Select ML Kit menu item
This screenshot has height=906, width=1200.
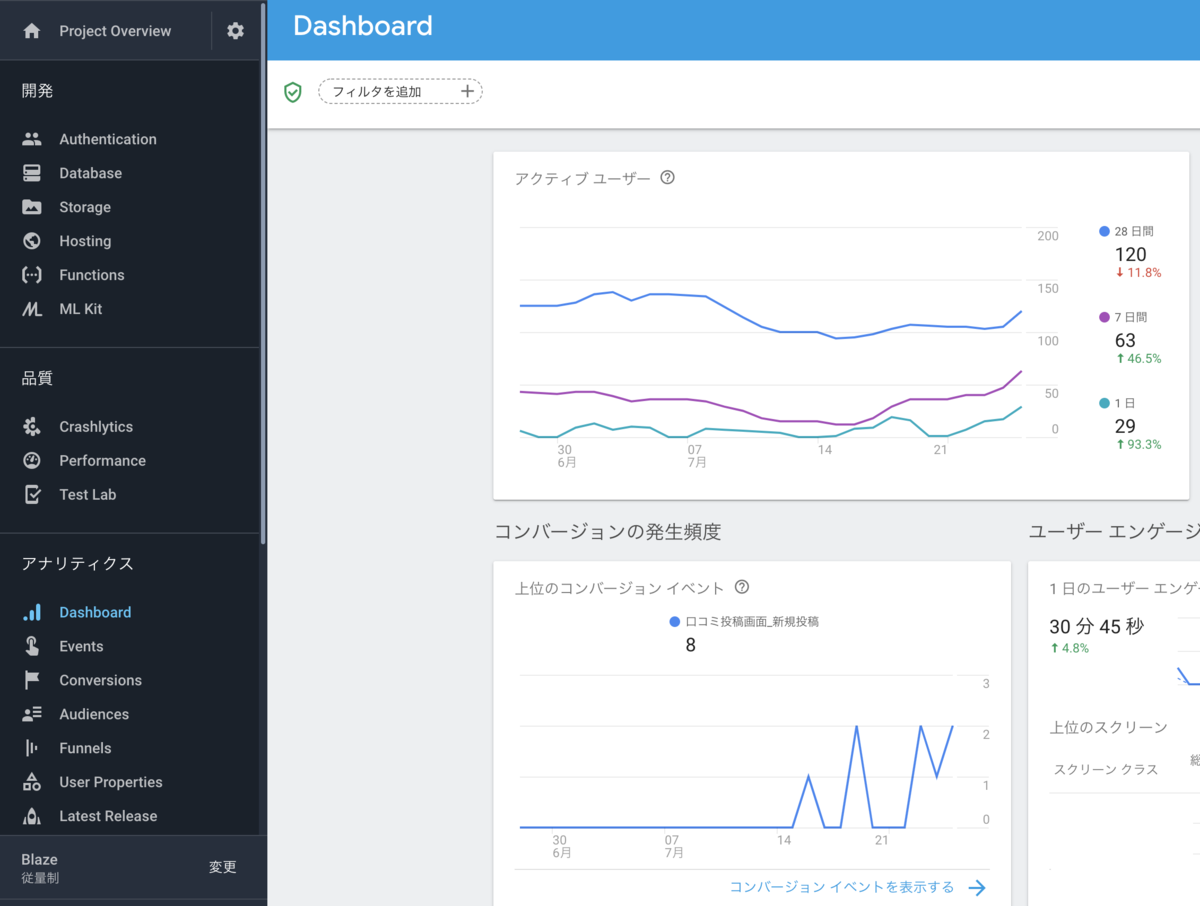(81, 309)
